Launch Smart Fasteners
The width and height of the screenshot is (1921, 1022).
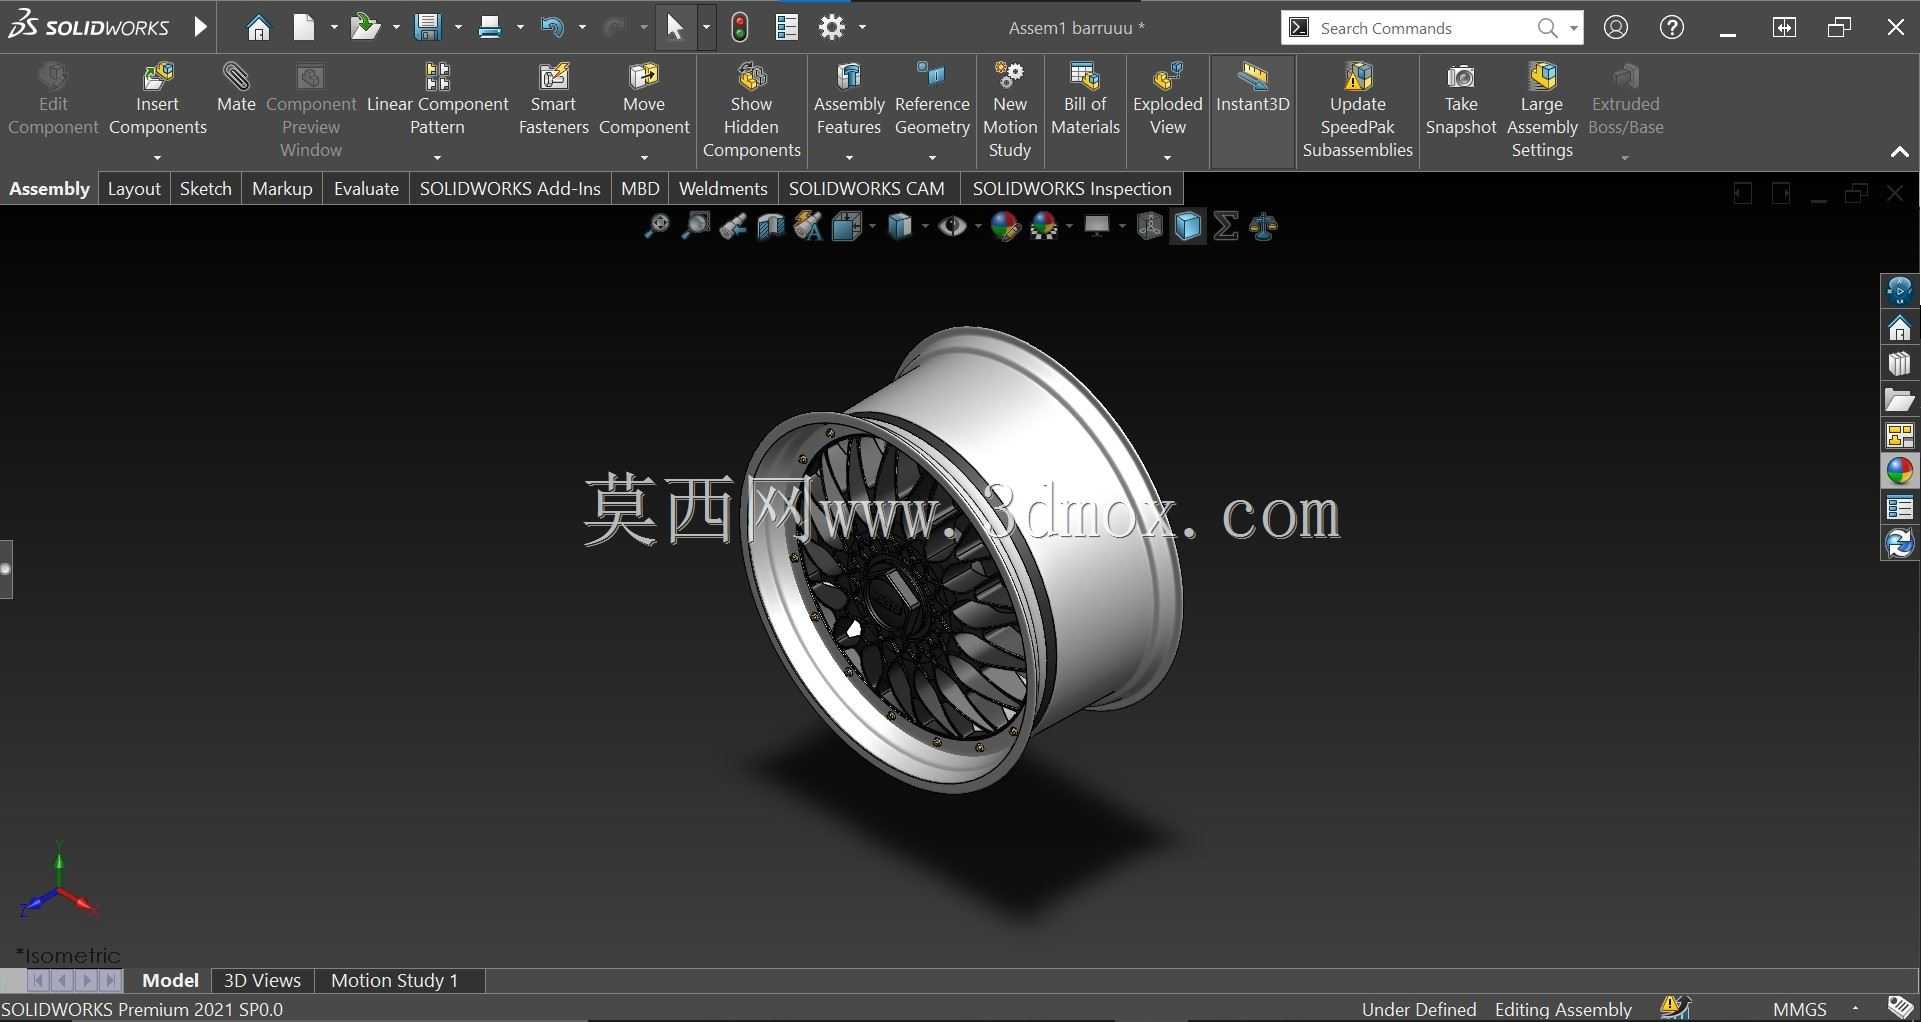[553, 100]
